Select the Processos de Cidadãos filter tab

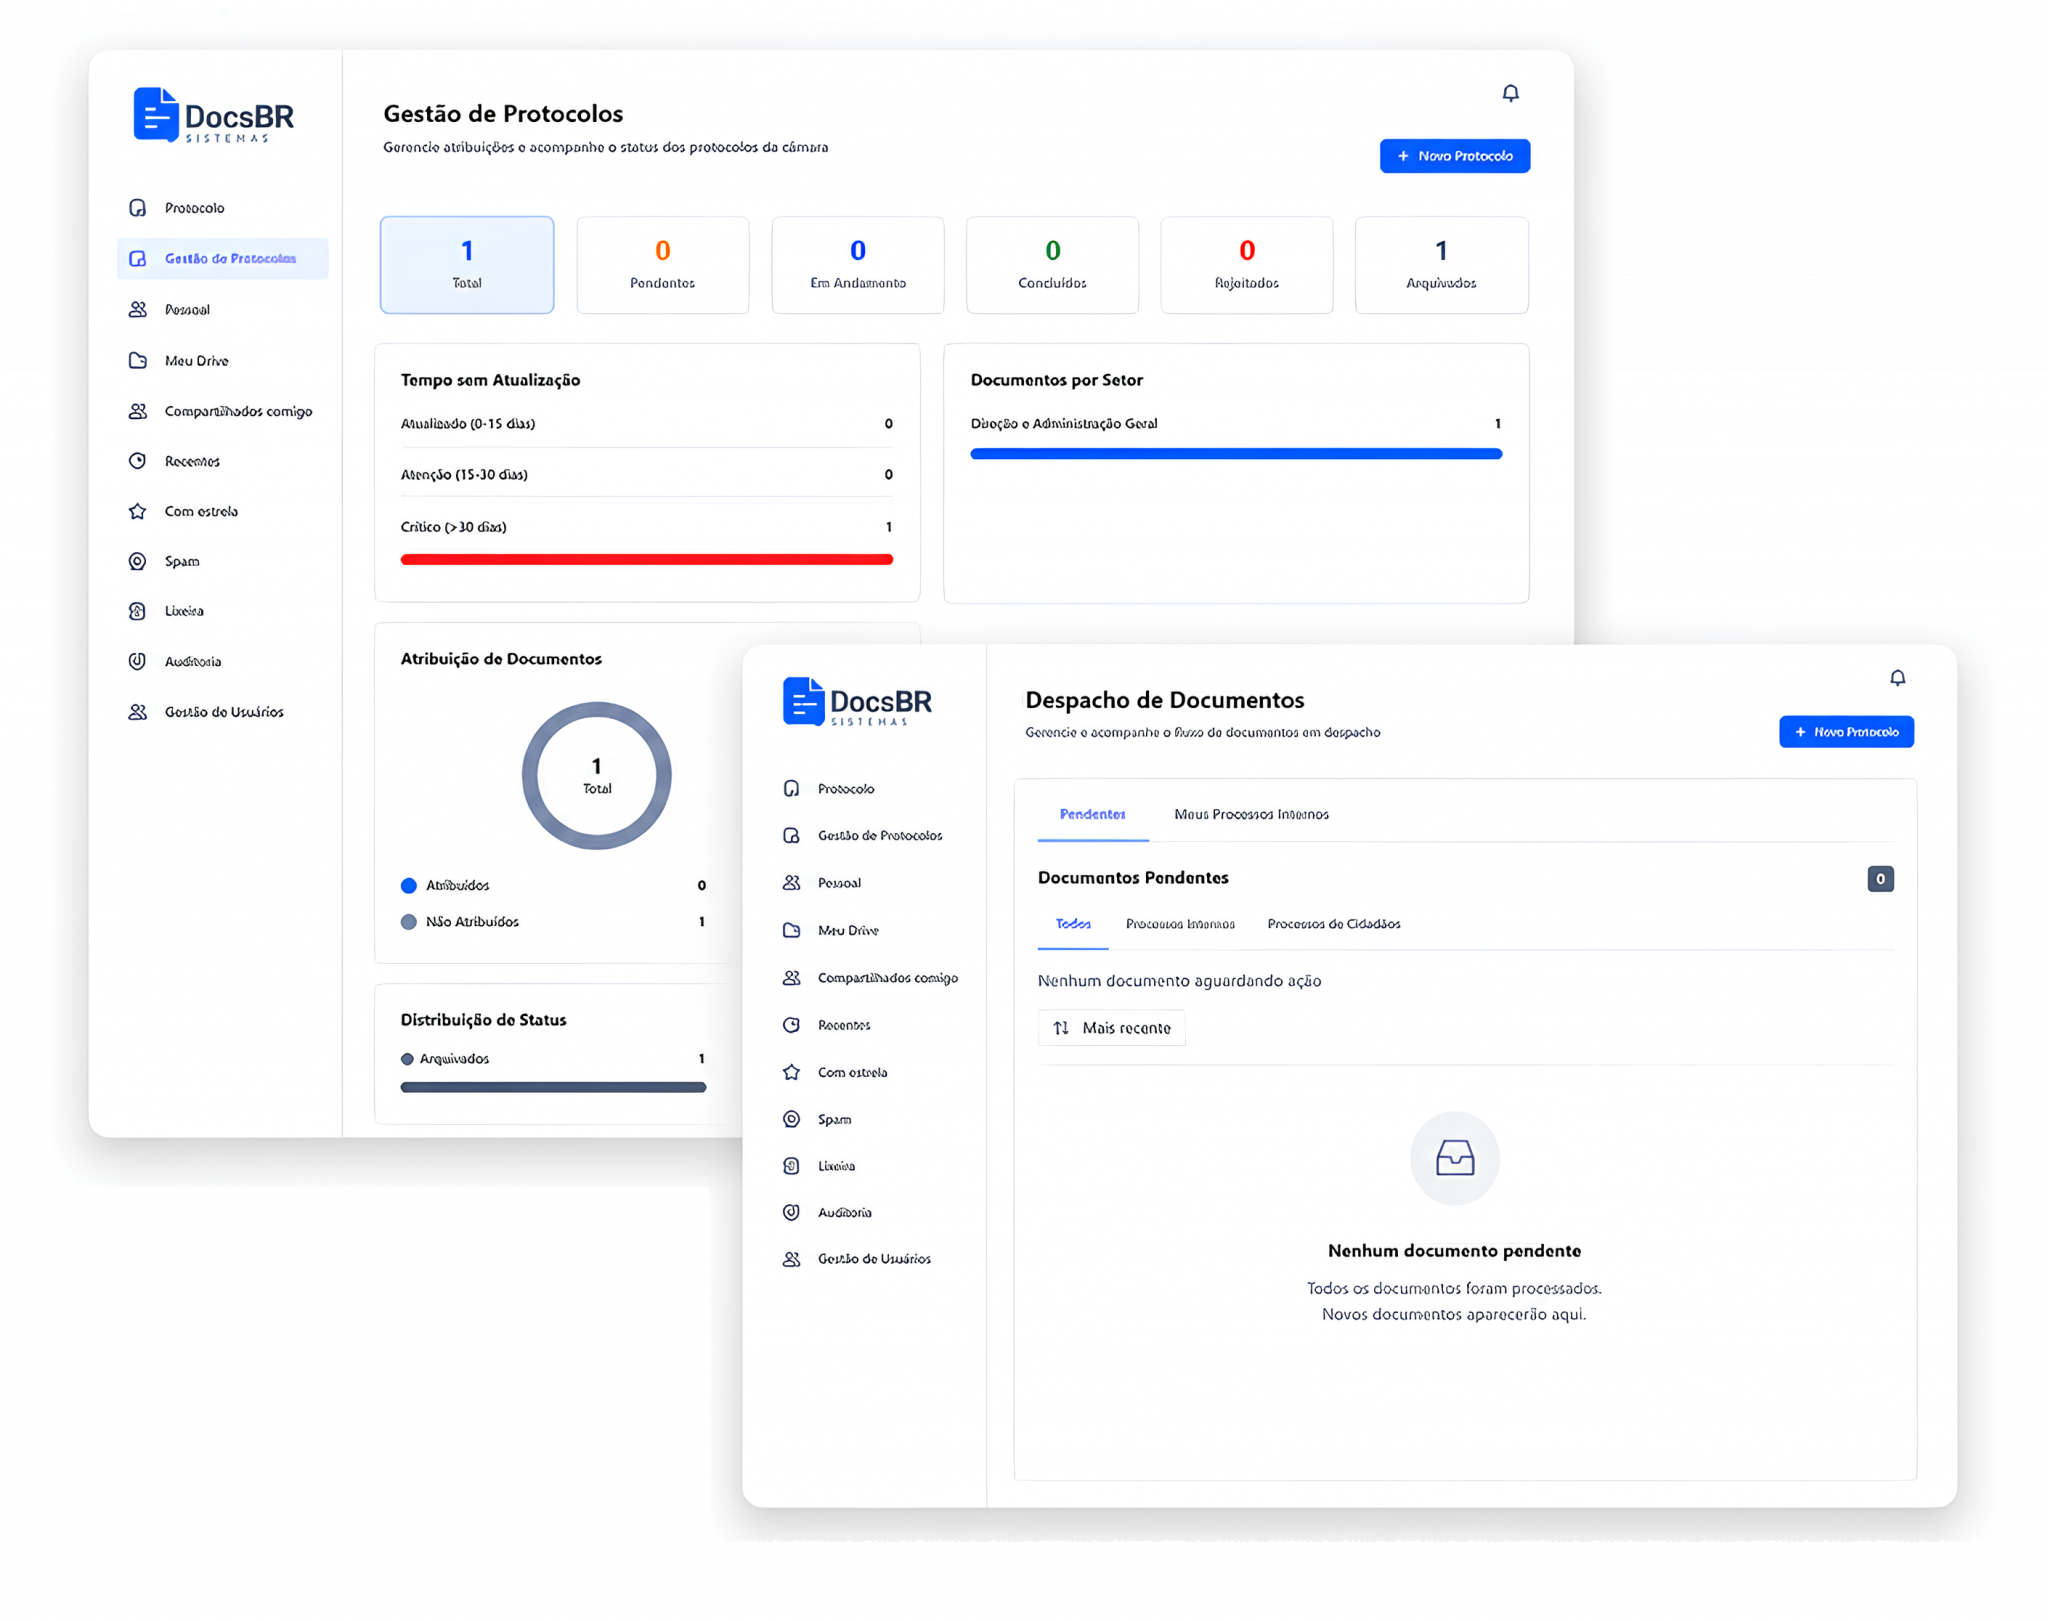1333,924
